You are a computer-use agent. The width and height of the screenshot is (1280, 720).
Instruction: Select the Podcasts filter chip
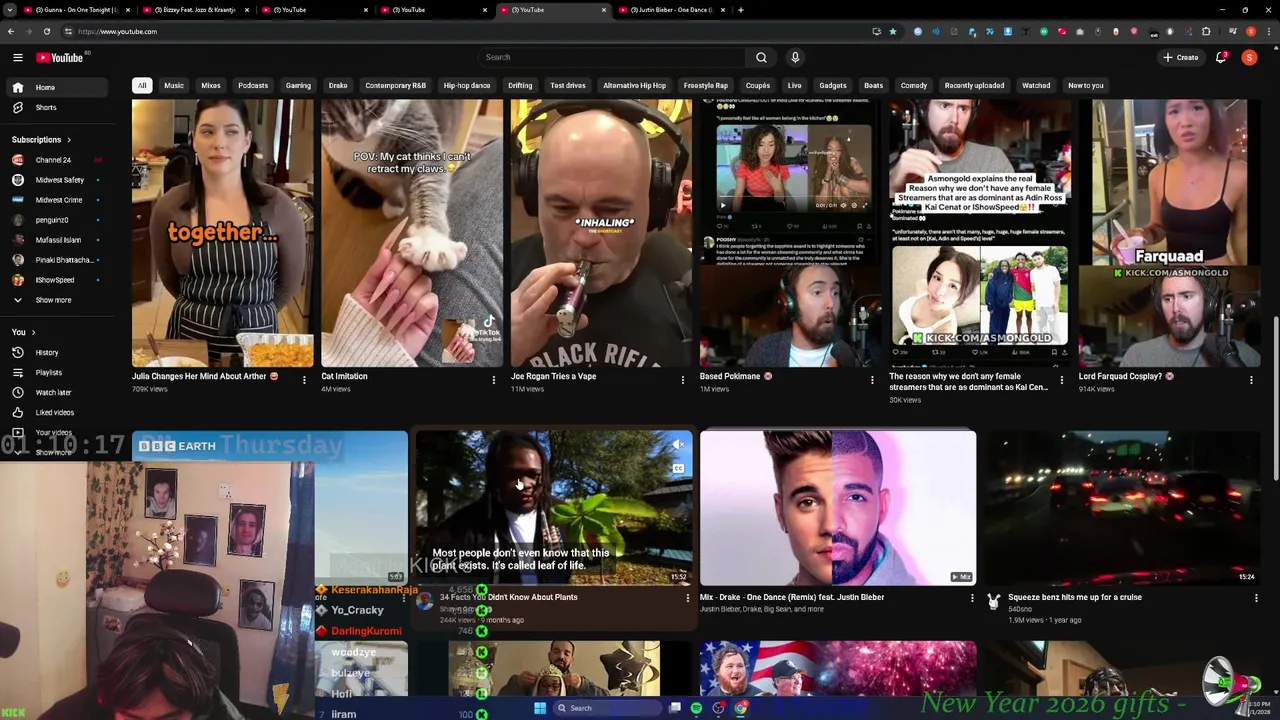[x=253, y=85]
